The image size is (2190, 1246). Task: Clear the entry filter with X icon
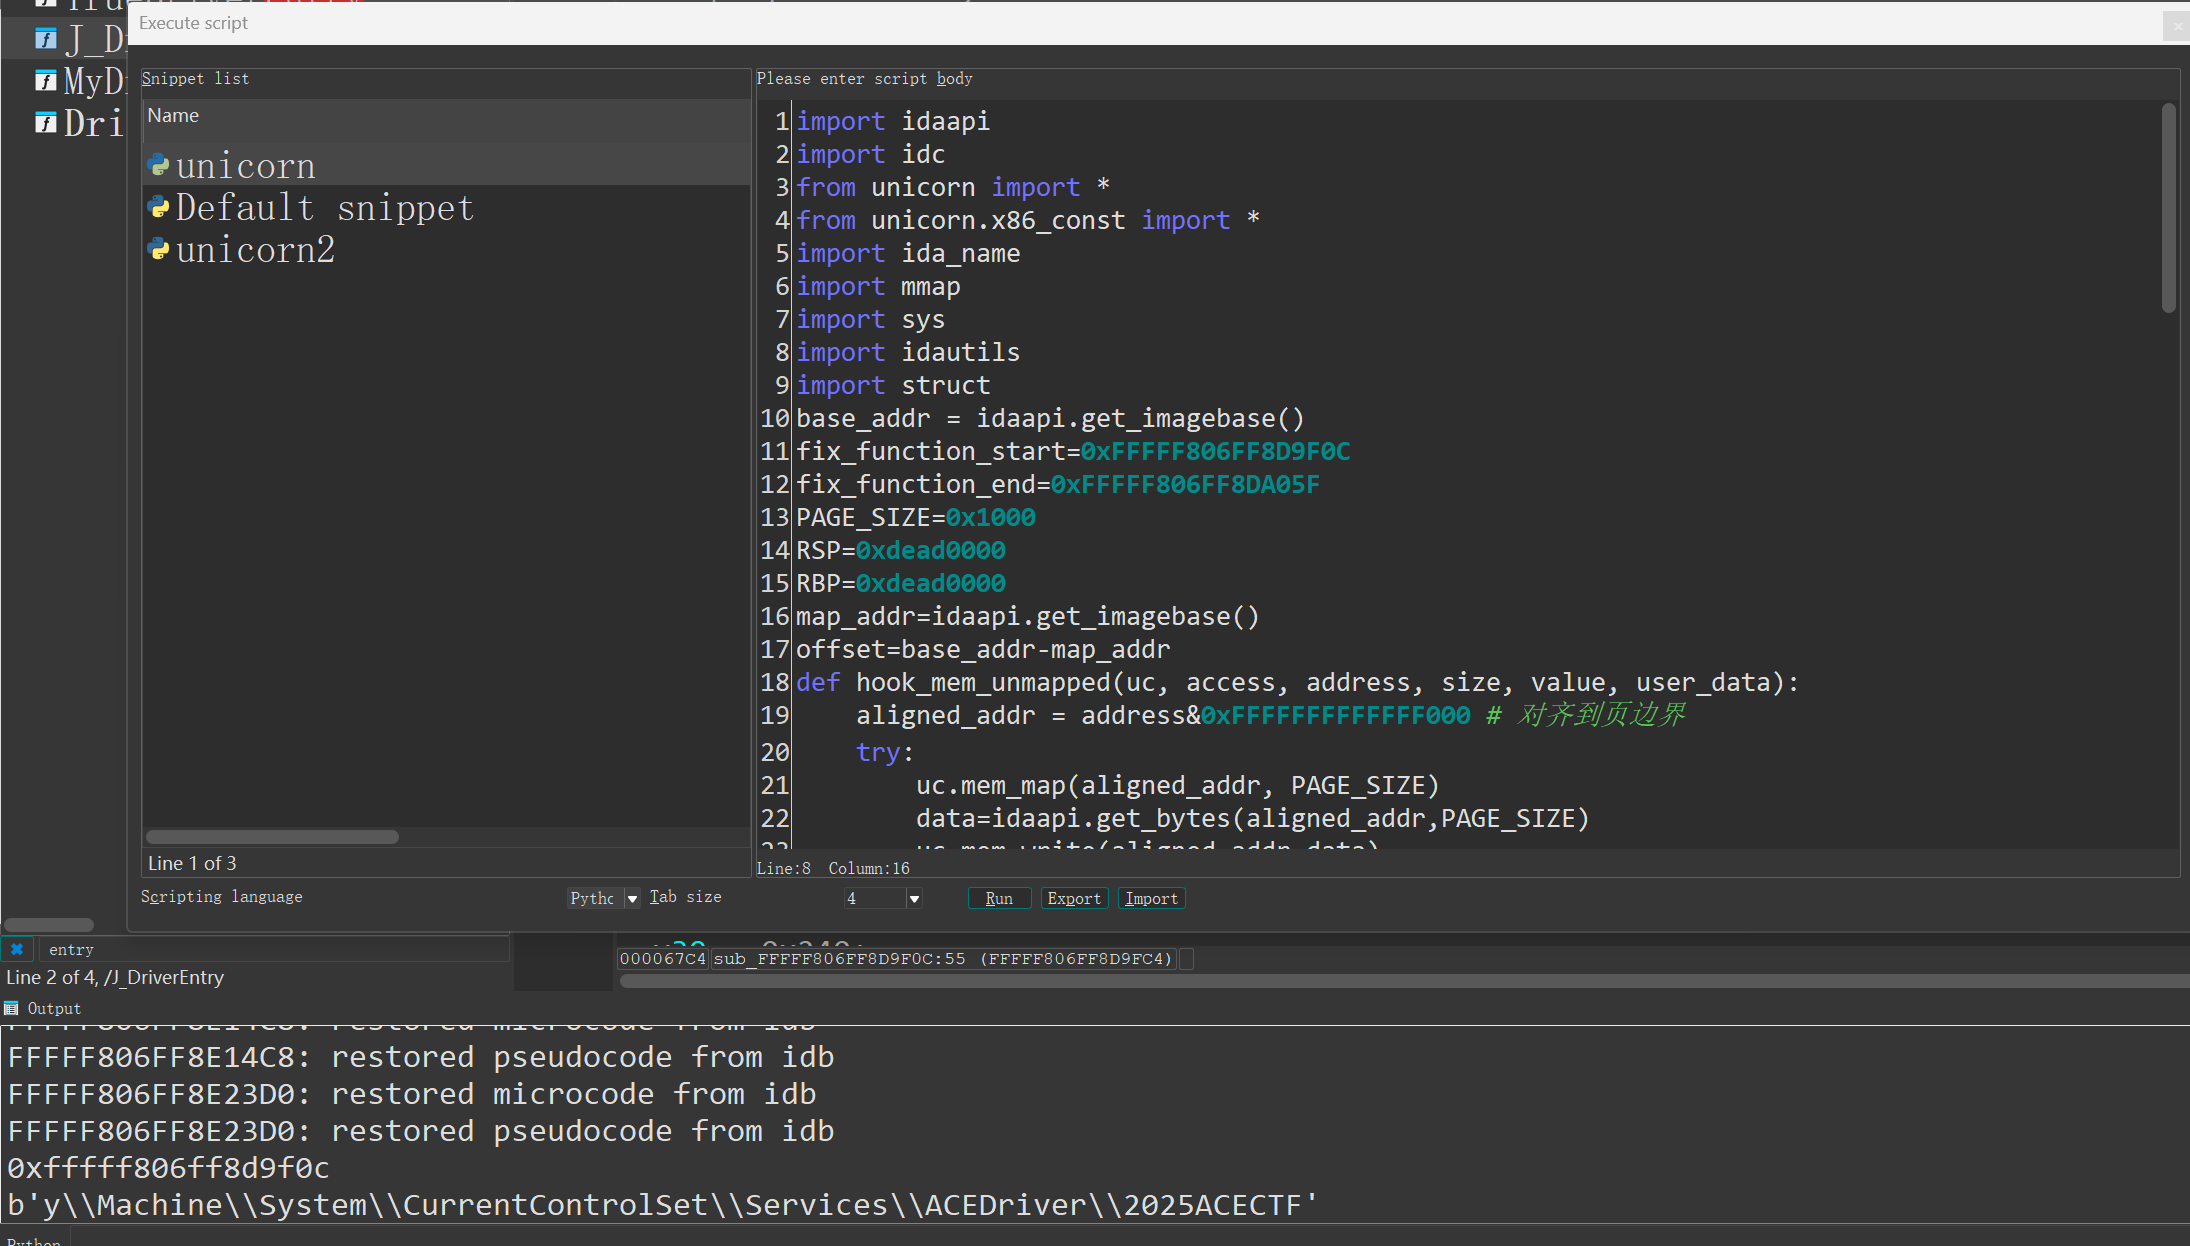coord(17,949)
